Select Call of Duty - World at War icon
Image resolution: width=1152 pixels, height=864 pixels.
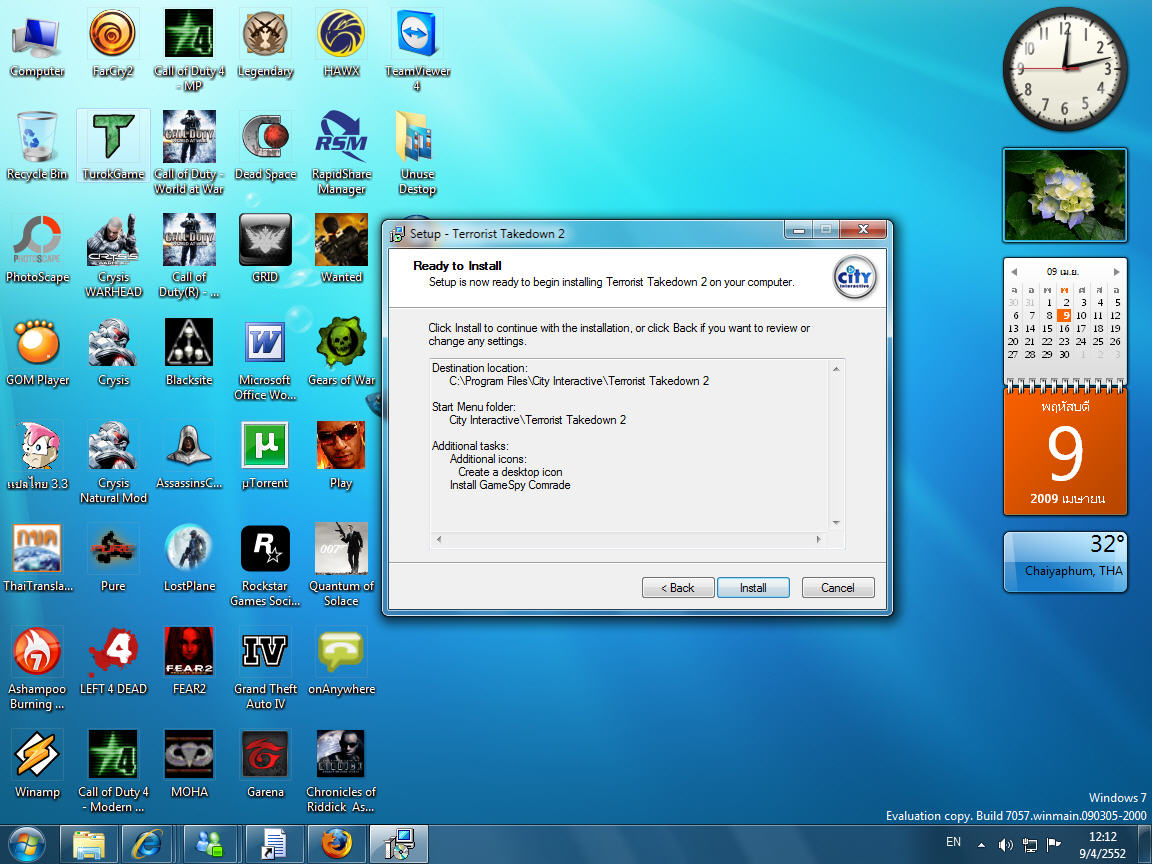click(x=189, y=153)
